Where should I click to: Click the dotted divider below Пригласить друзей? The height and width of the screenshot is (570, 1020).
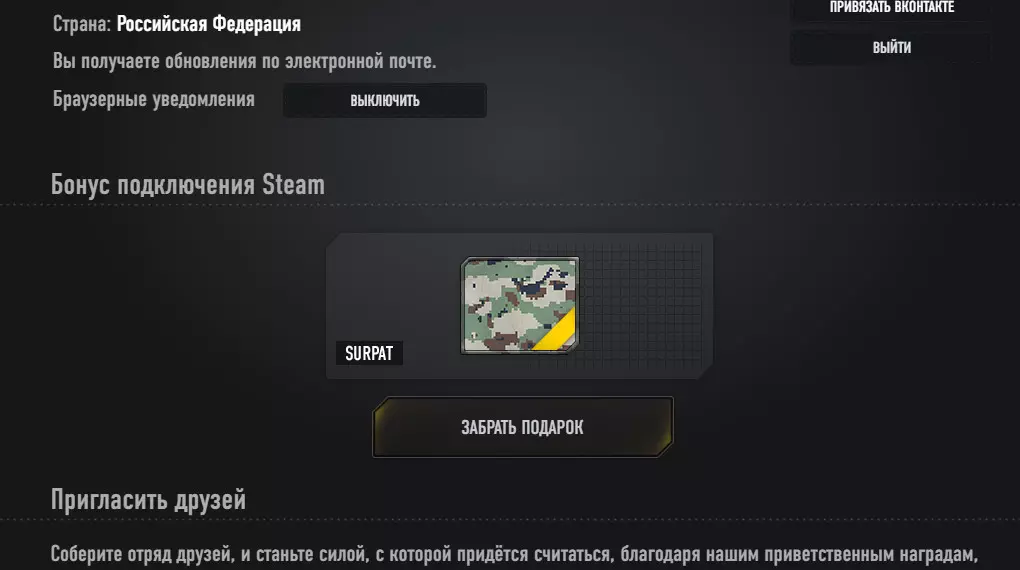[510, 519]
